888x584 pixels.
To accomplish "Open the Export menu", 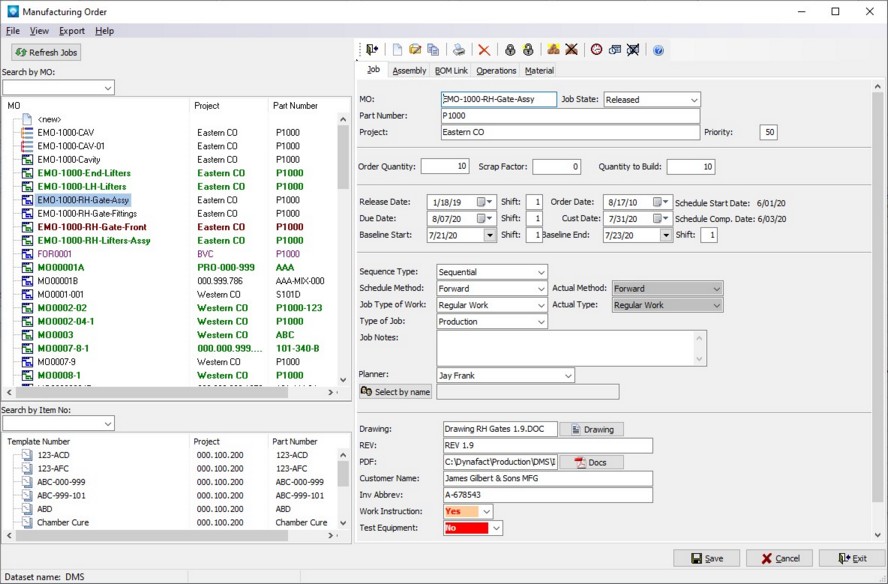I will (72, 31).
